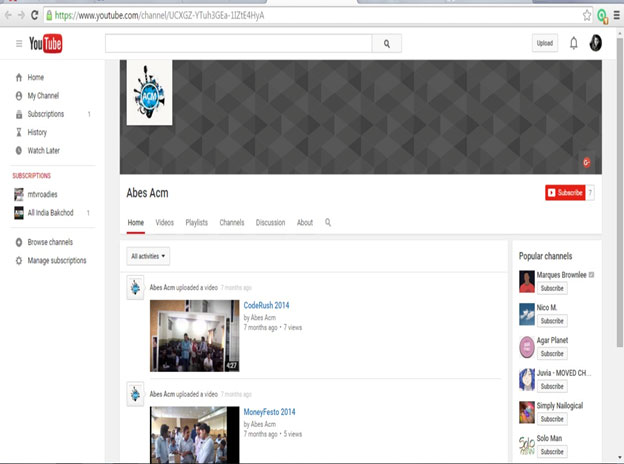Image resolution: width=624 pixels, height=464 pixels.
Task: Click the Upload button
Action: [545, 43]
